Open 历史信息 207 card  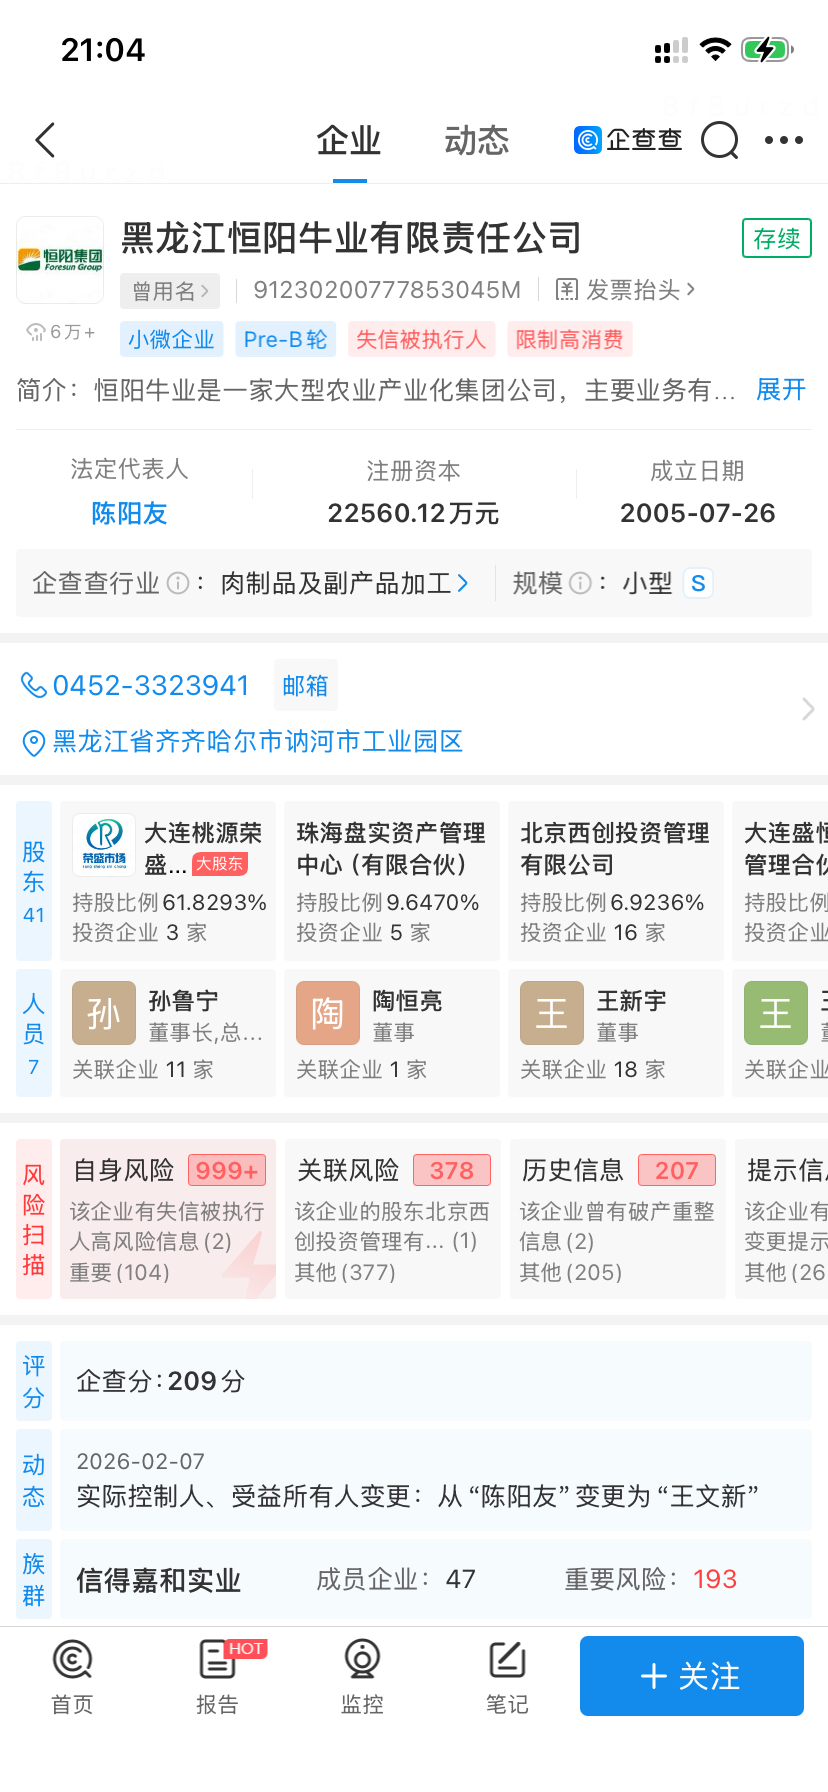pyautogui.click(x=618, y=1219)
